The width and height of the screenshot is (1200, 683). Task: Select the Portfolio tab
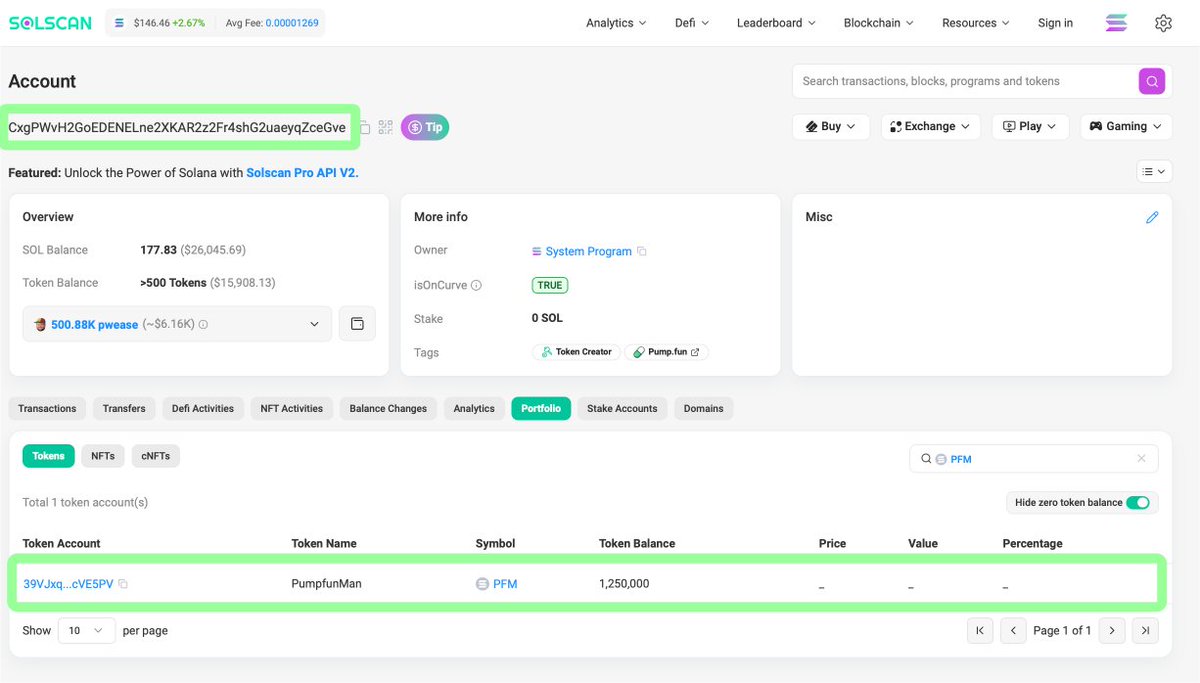click(541, 408)
